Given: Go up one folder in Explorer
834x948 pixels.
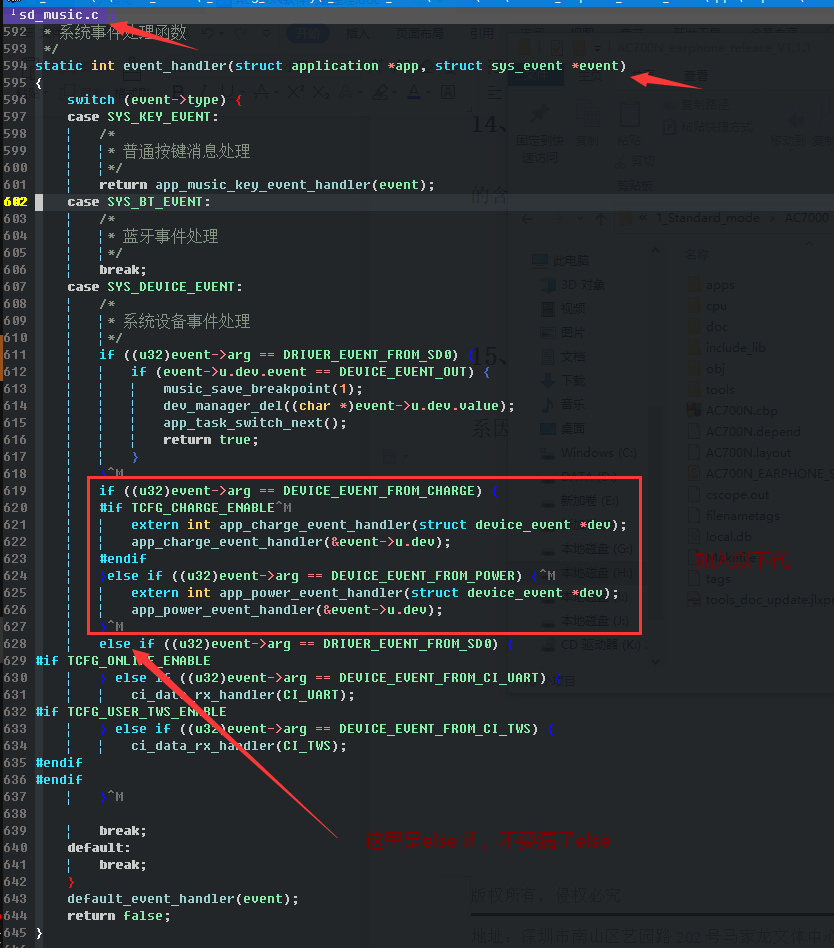Looking at the screenshot, I should 601,218.
